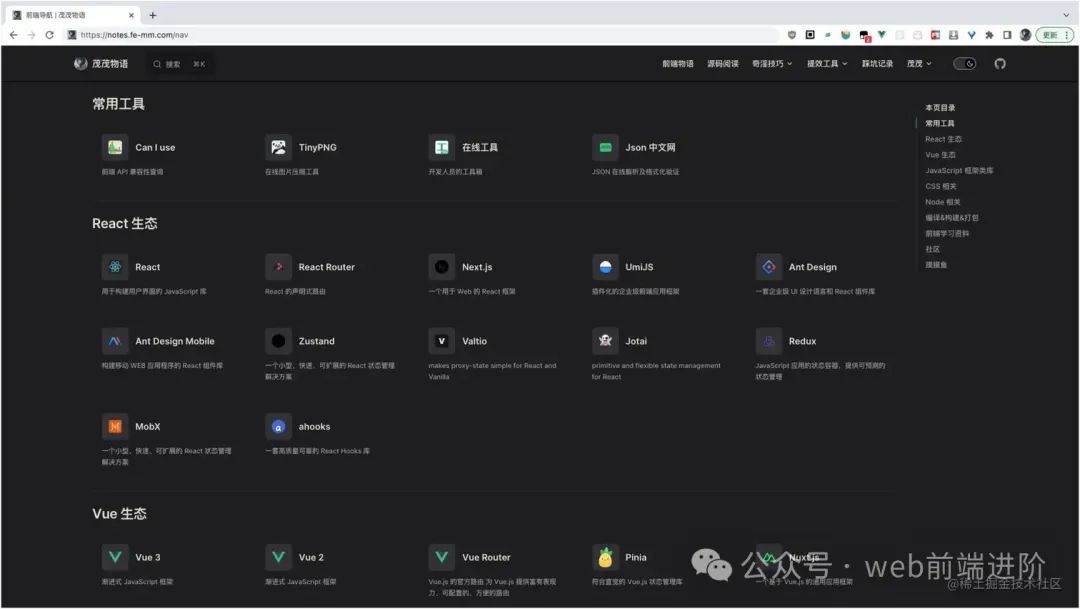The width and height of the screenshot is (1080, 609).
Task: Click the Json 中文网 card icon
Action: (x=605, y=147)
